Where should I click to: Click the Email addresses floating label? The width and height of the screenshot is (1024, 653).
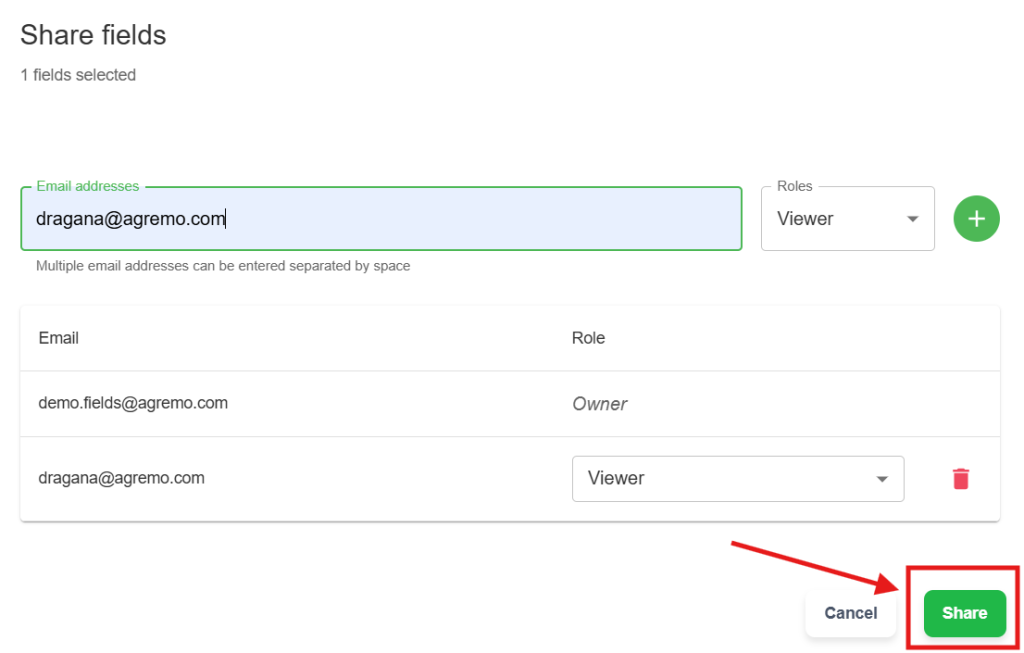88,186
